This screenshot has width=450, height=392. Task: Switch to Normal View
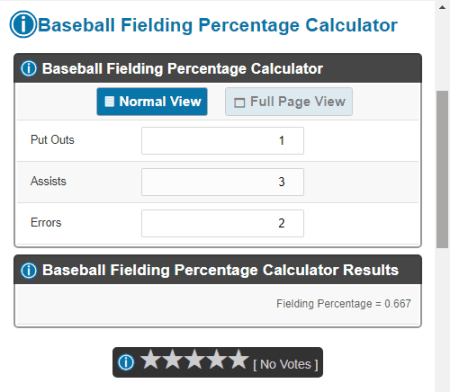(x=152, y=102)
